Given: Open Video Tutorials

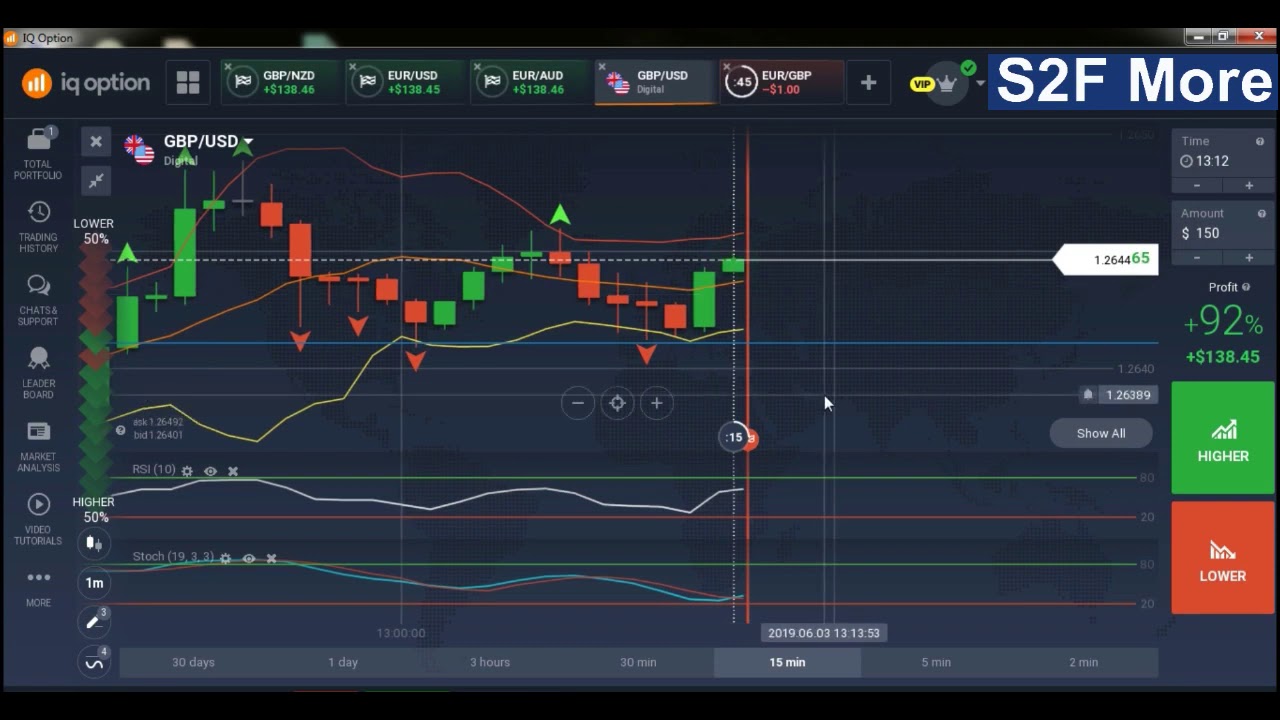Looking at the screenshot, I should (38, 519).
